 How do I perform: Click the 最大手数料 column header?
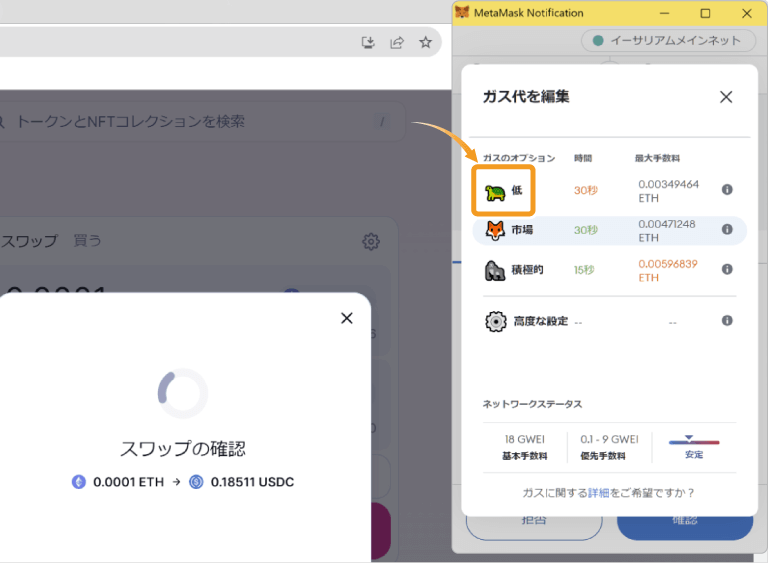click(x=657, y=158)
